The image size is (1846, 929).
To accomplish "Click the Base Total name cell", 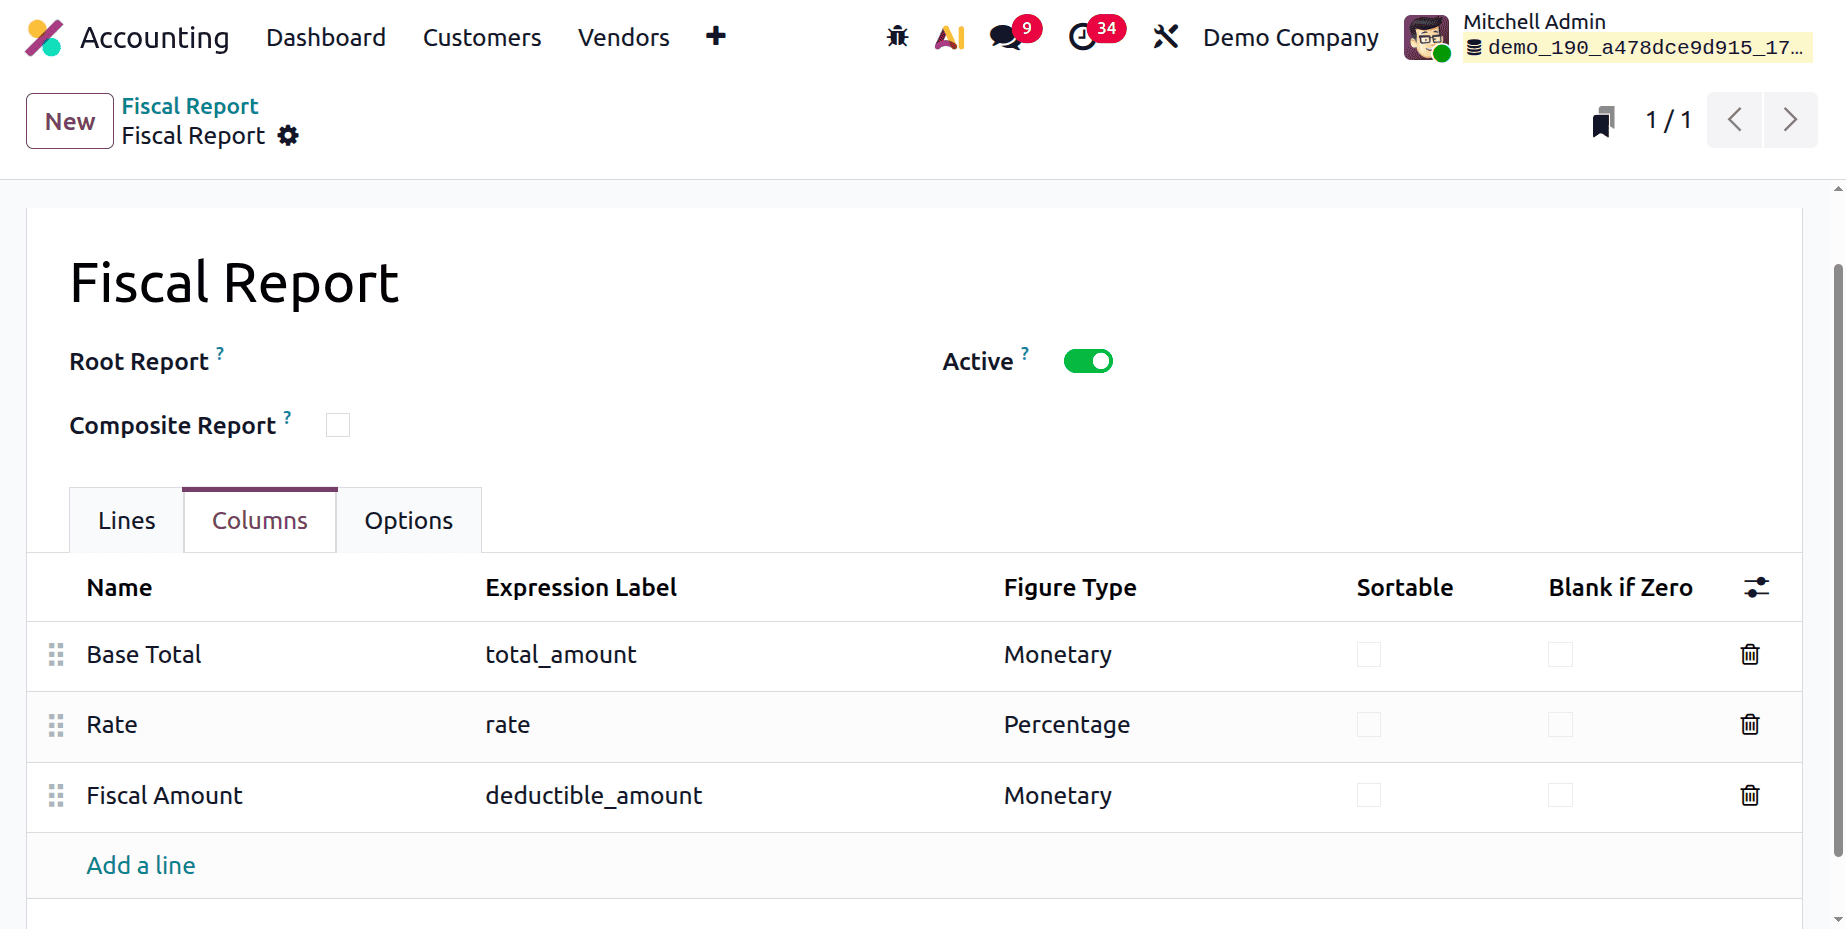I will pyautogui.click(x=144, y=654).
